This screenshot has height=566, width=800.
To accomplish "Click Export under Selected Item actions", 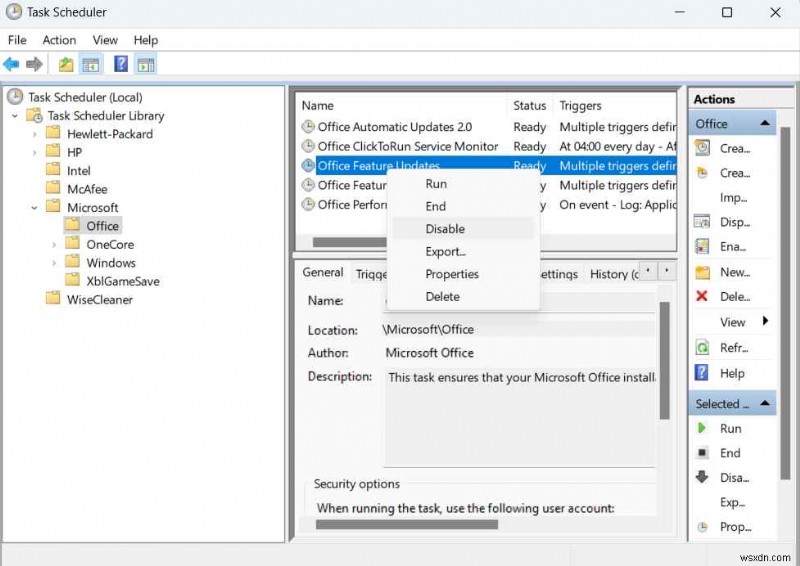I will tap(733, 502).
